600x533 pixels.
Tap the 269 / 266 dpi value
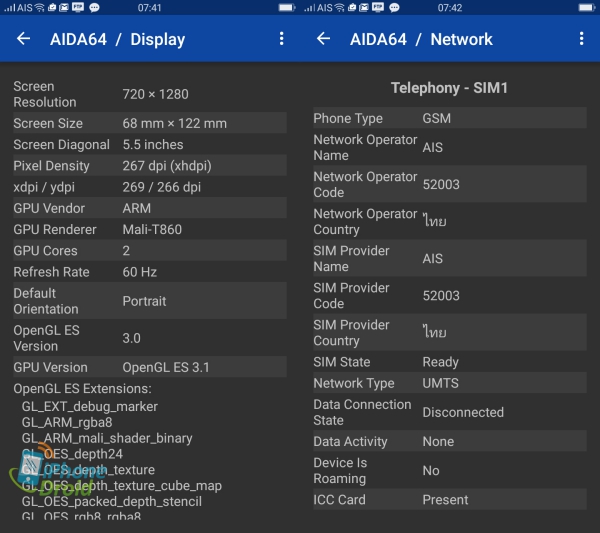coord(161,187)
